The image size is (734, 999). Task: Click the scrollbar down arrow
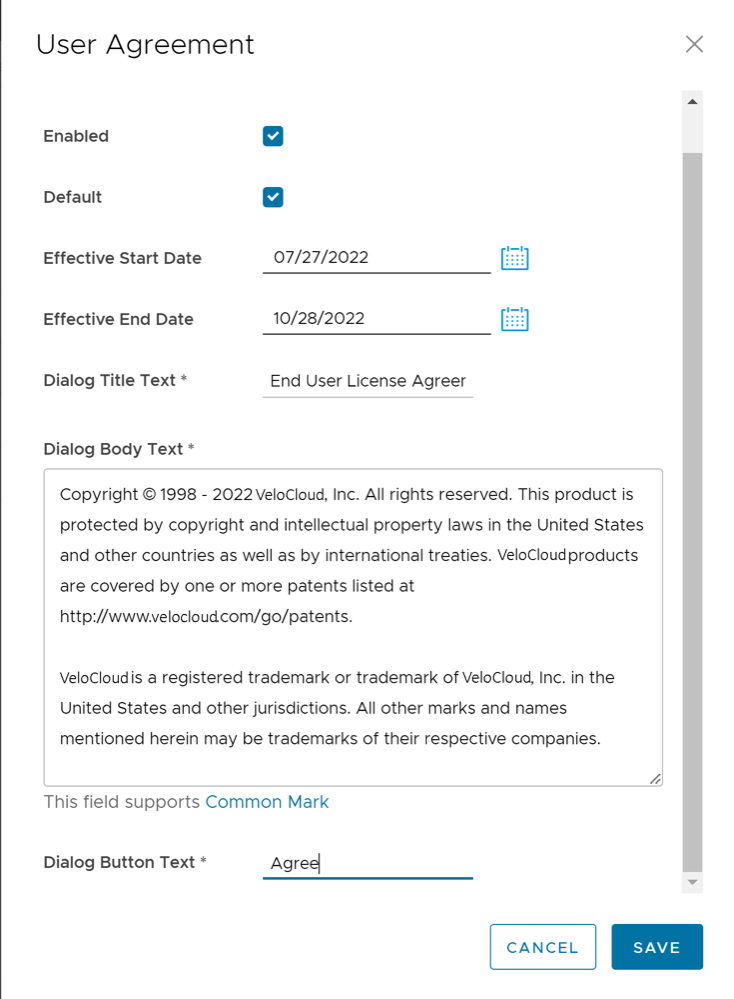(691, 882)
